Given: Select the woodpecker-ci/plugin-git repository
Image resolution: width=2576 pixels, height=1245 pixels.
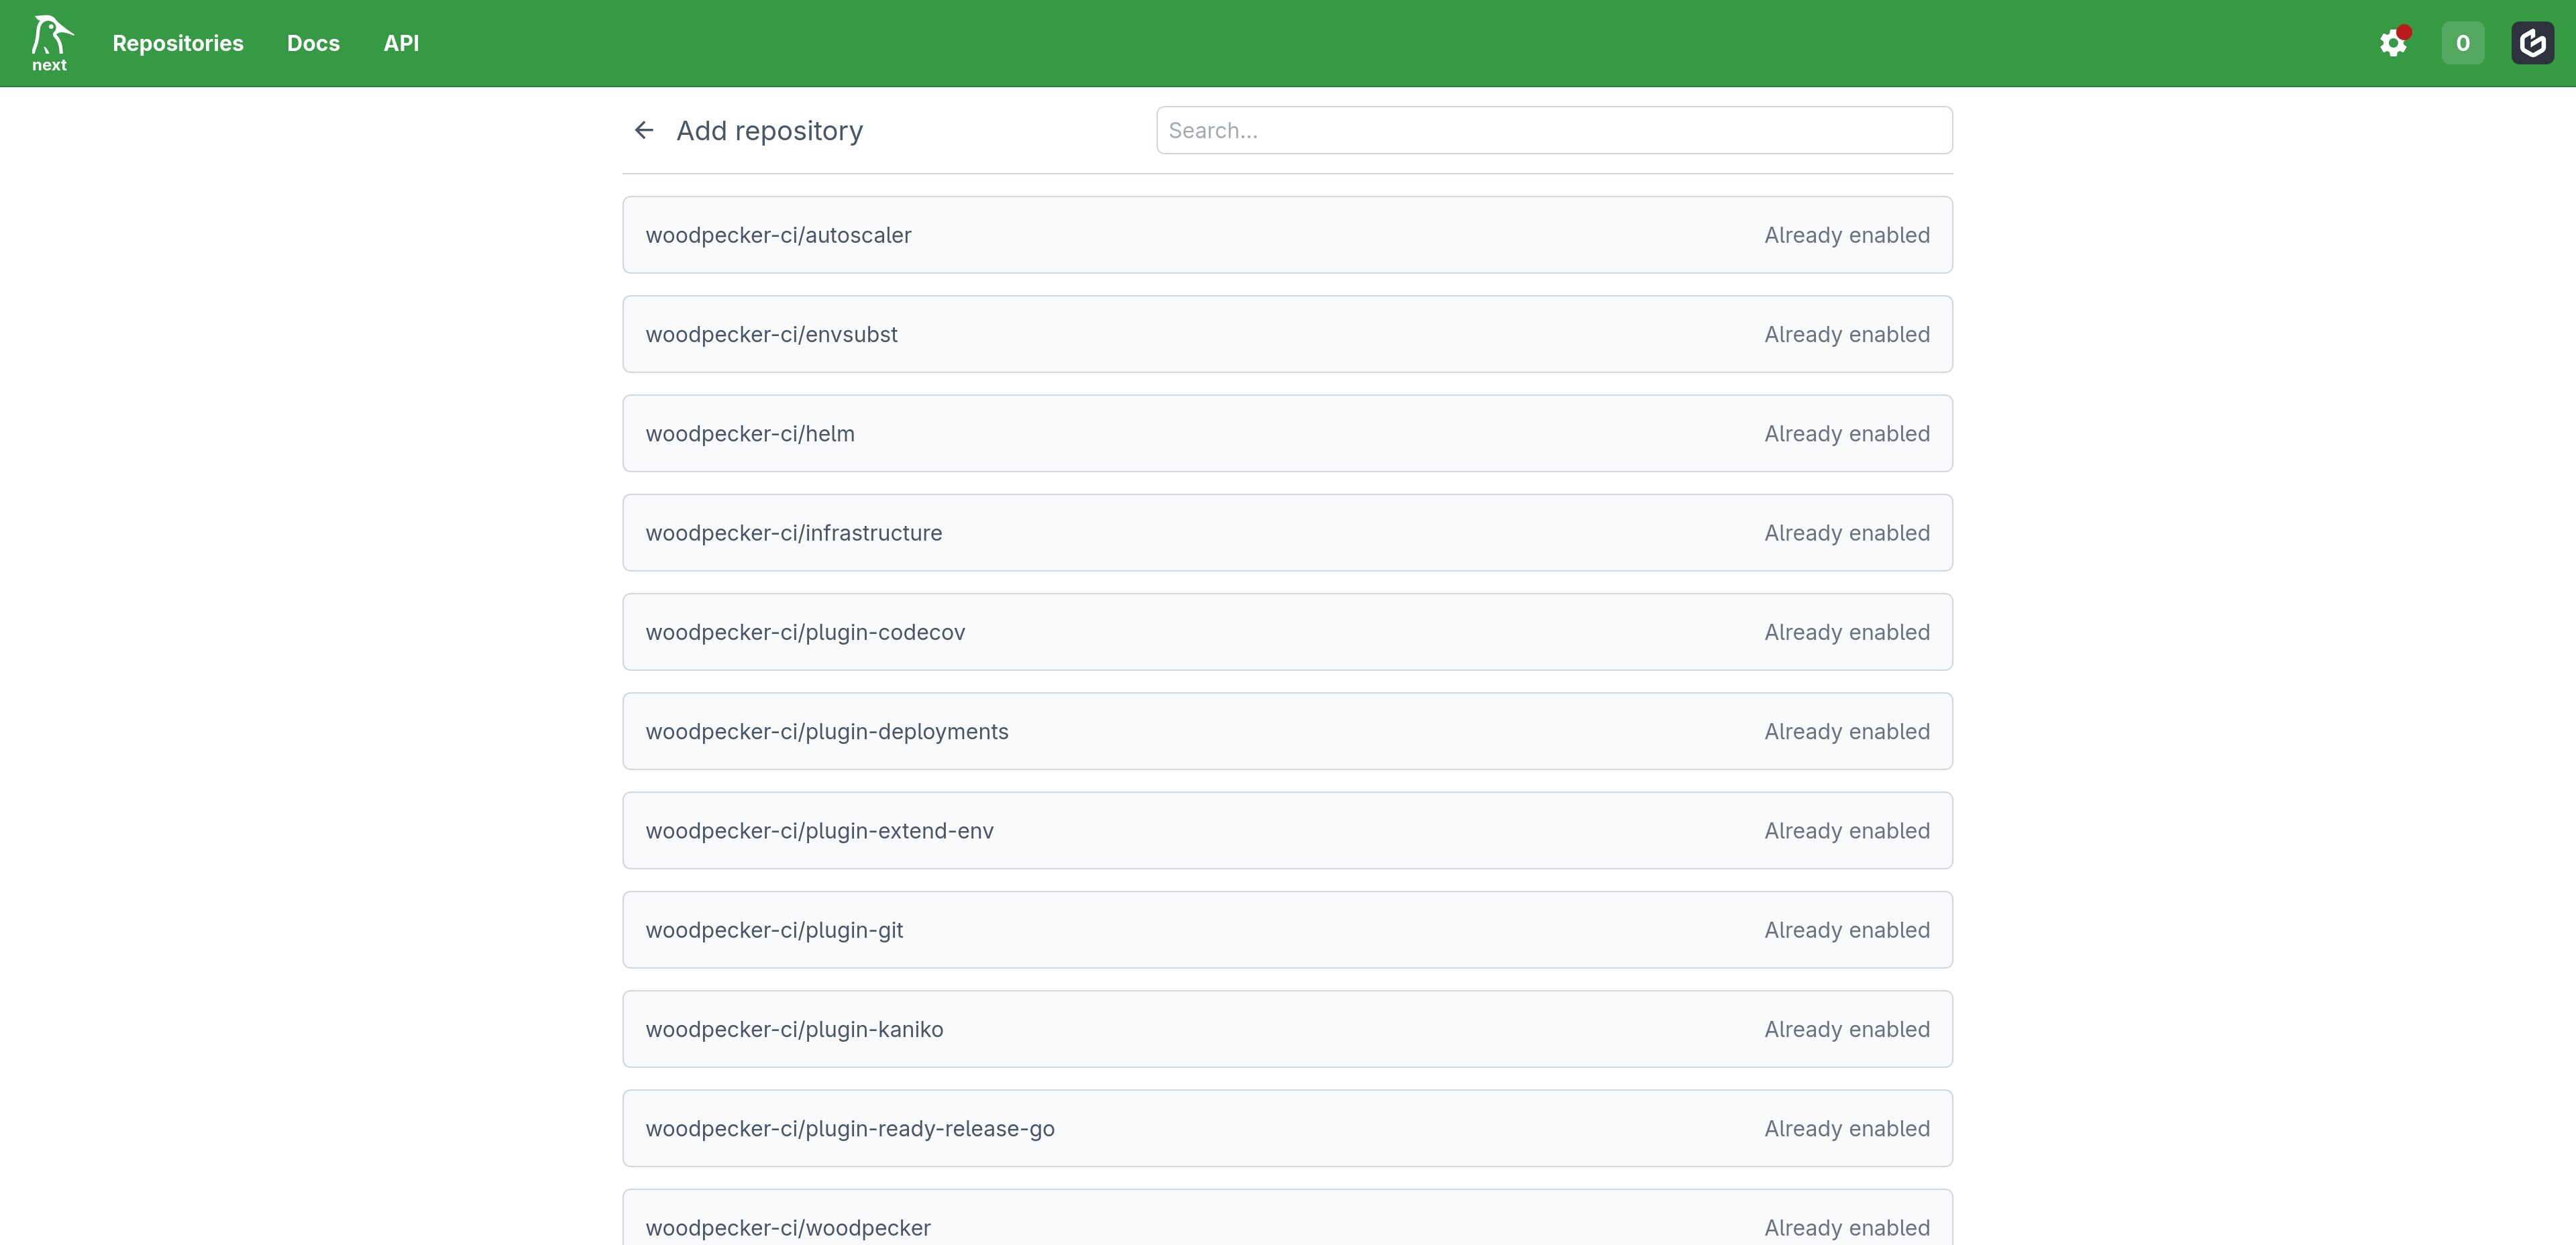Looking at the screenshot, I should 1287,930.
